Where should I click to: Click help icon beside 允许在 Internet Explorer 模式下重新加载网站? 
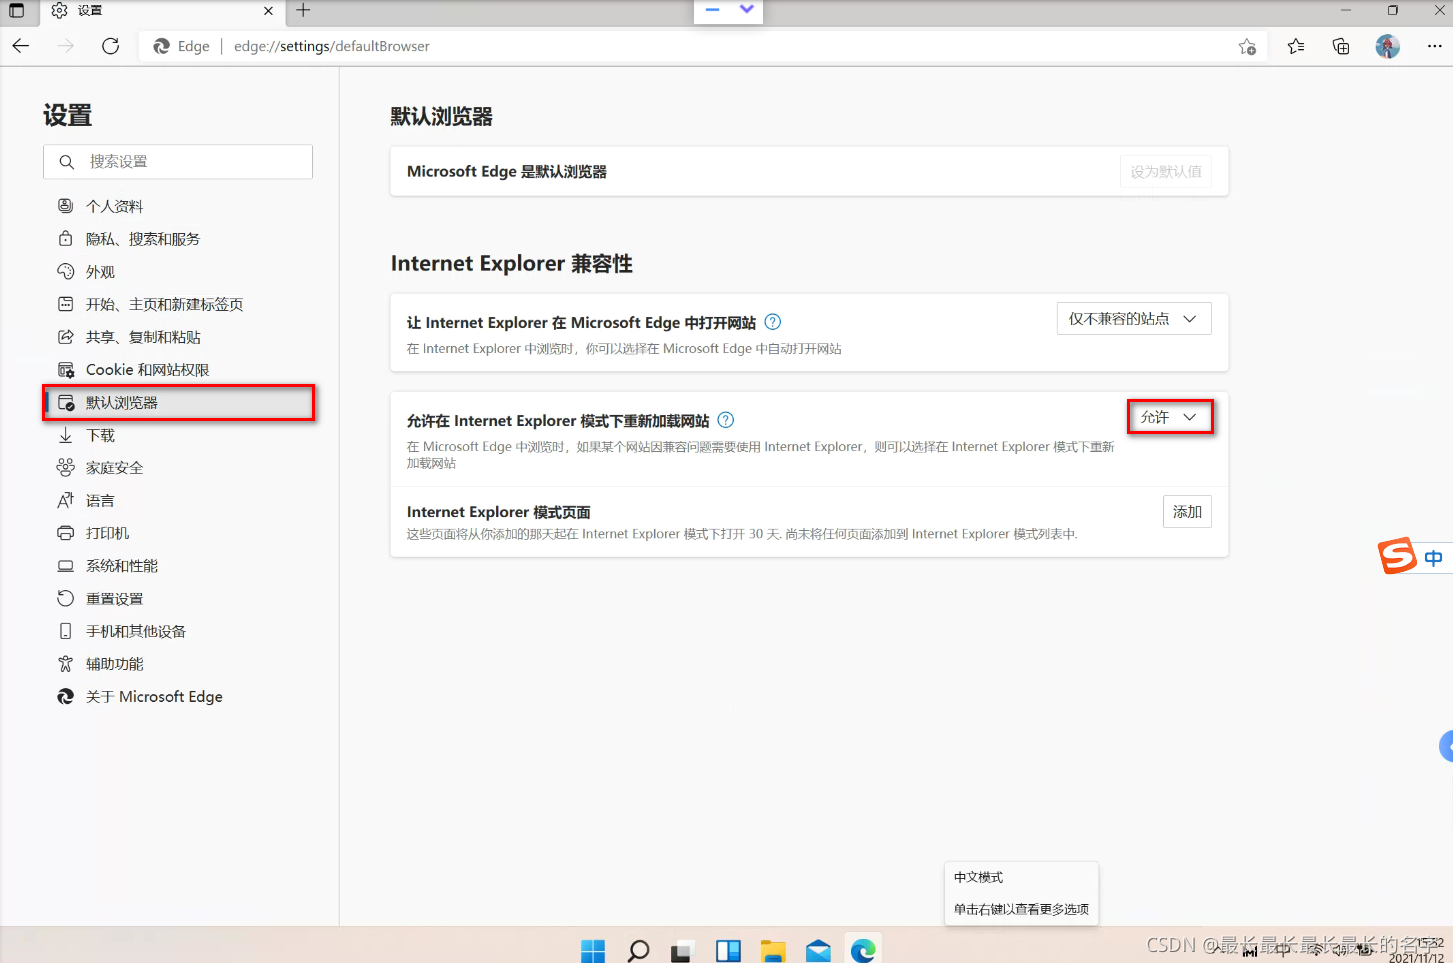tap(726, 420)
